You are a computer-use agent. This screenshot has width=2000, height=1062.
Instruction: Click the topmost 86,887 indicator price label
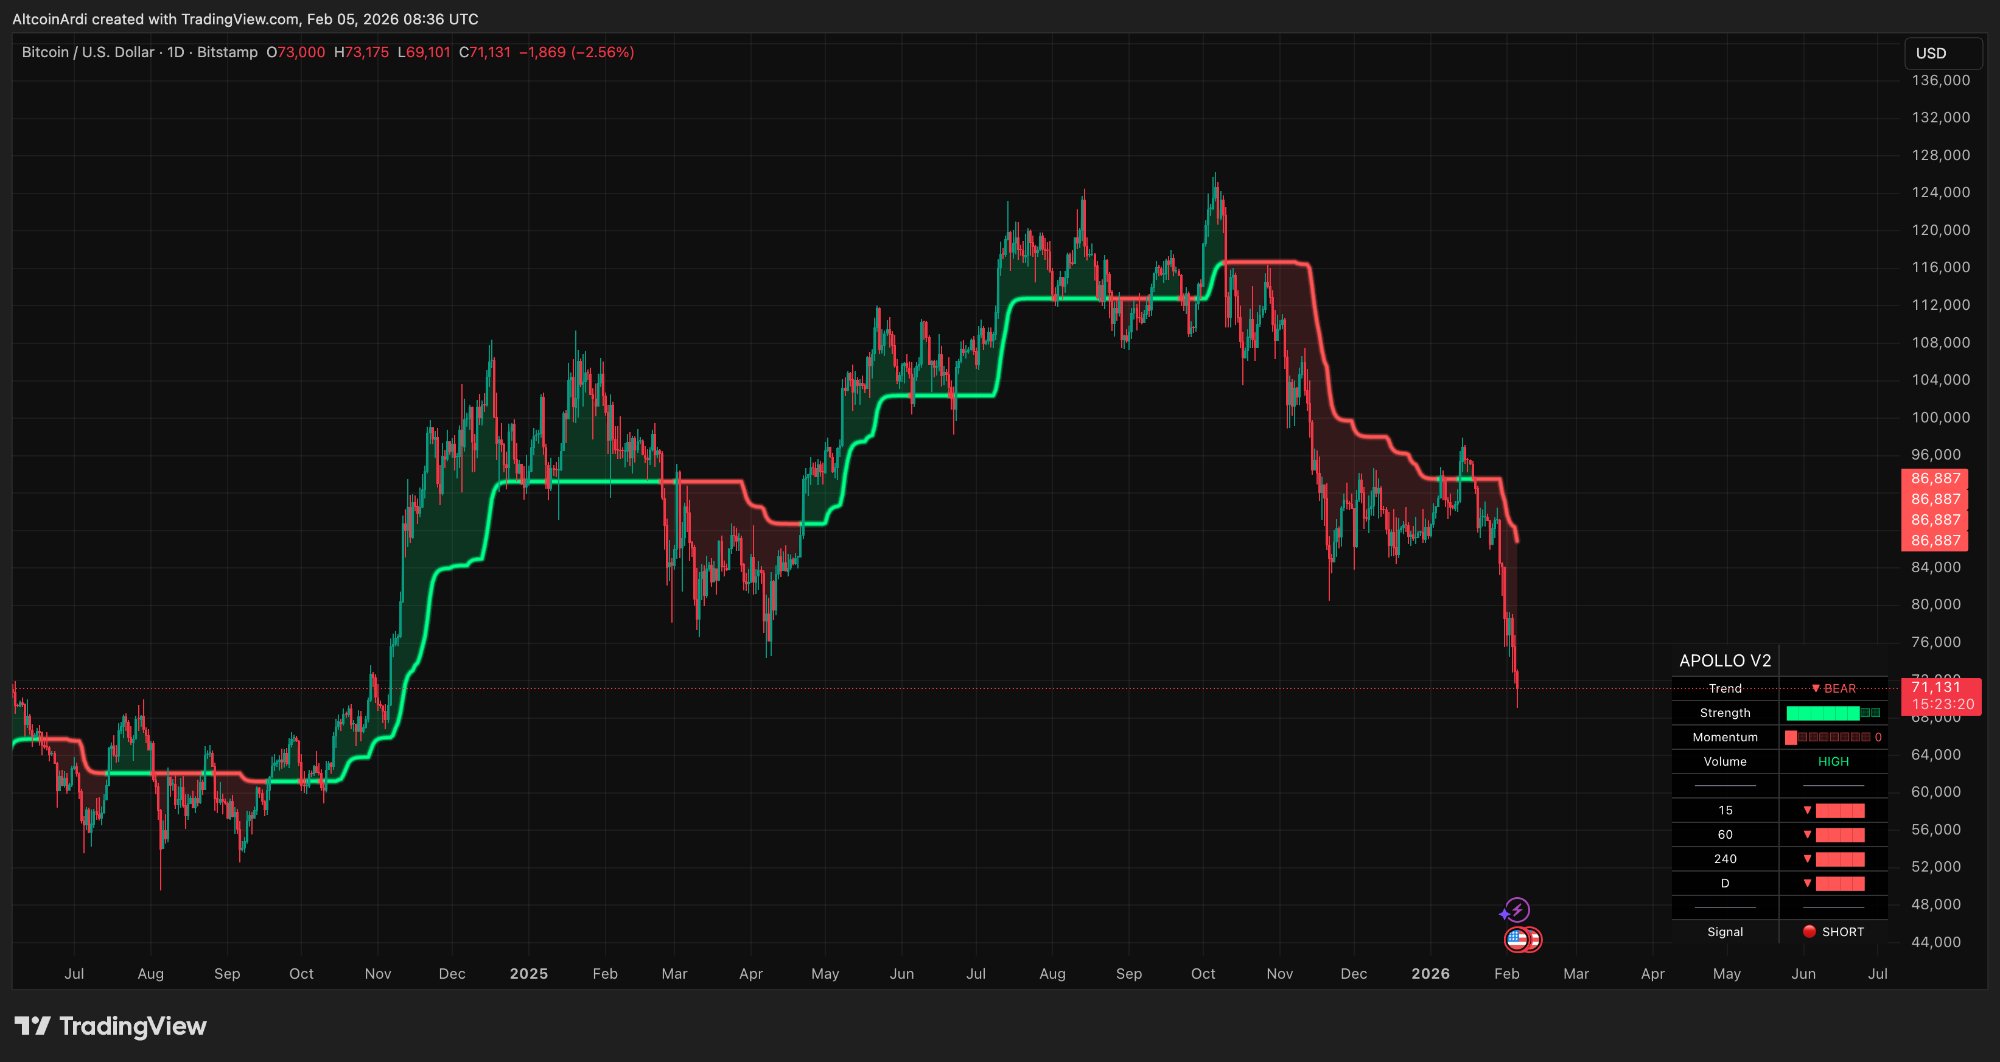click(1935, 478)
